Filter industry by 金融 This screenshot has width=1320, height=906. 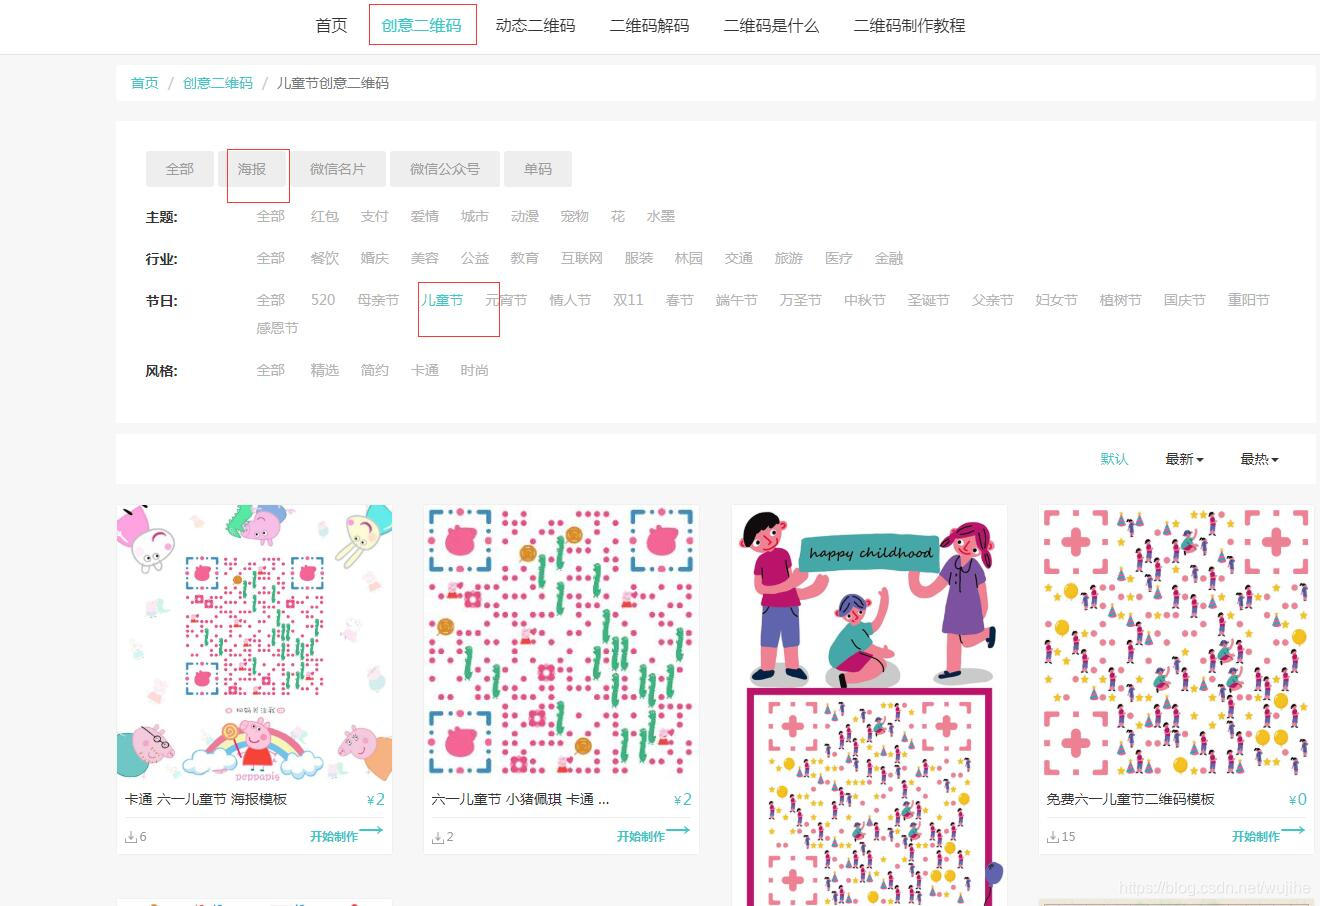(x=889, y=258)
